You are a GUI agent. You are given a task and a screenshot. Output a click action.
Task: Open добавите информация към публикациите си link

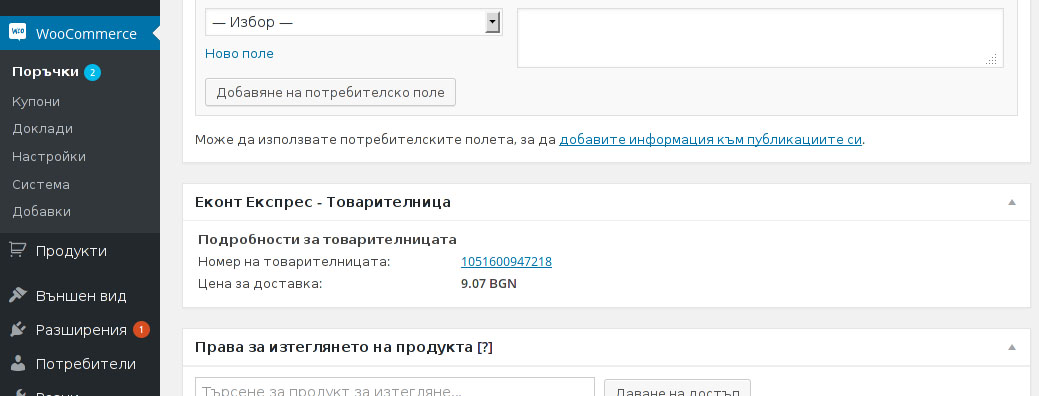[x=710, y=140]
